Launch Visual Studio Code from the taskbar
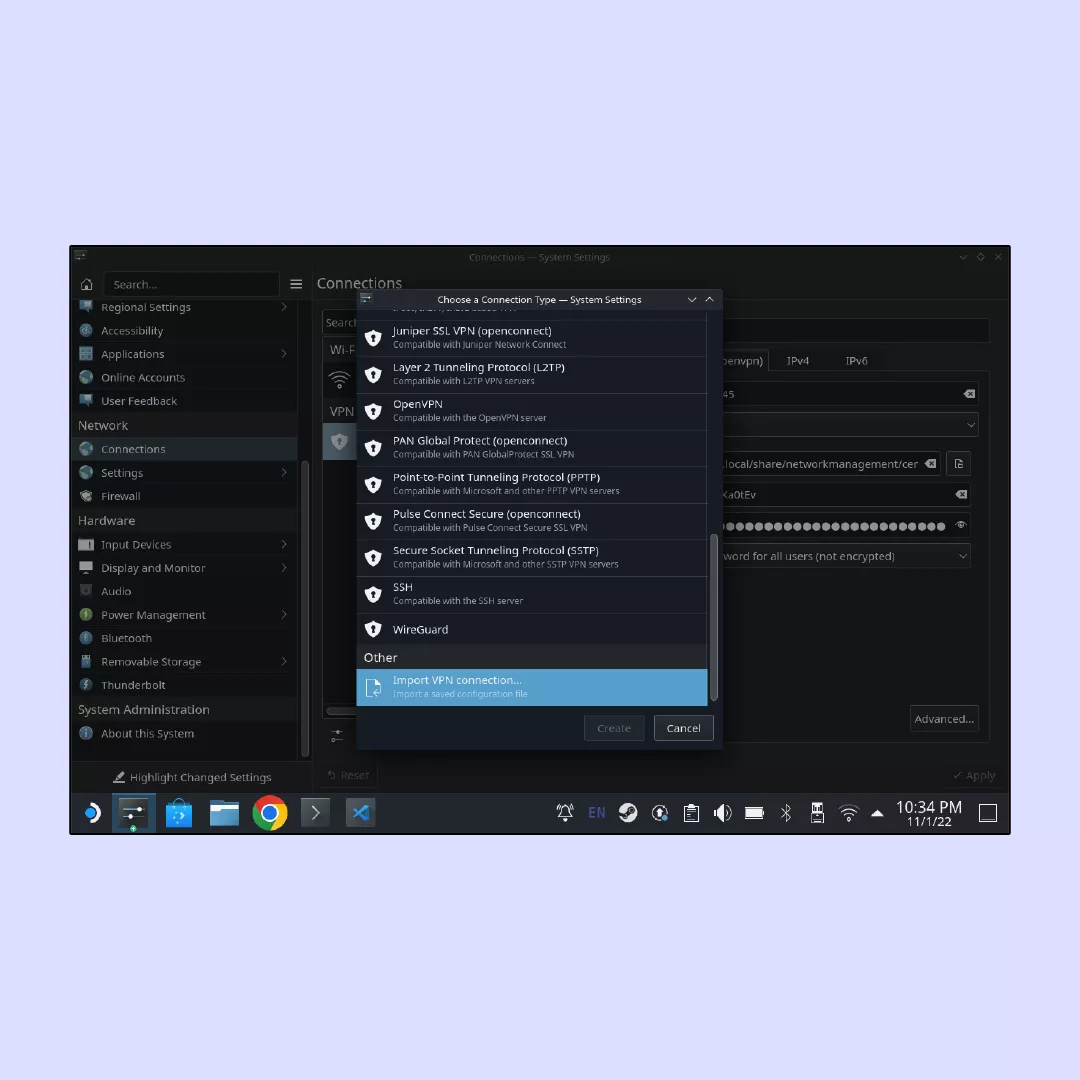Screen dimensions: 1080x1080 pyautogui.click(x=360, y=813)
